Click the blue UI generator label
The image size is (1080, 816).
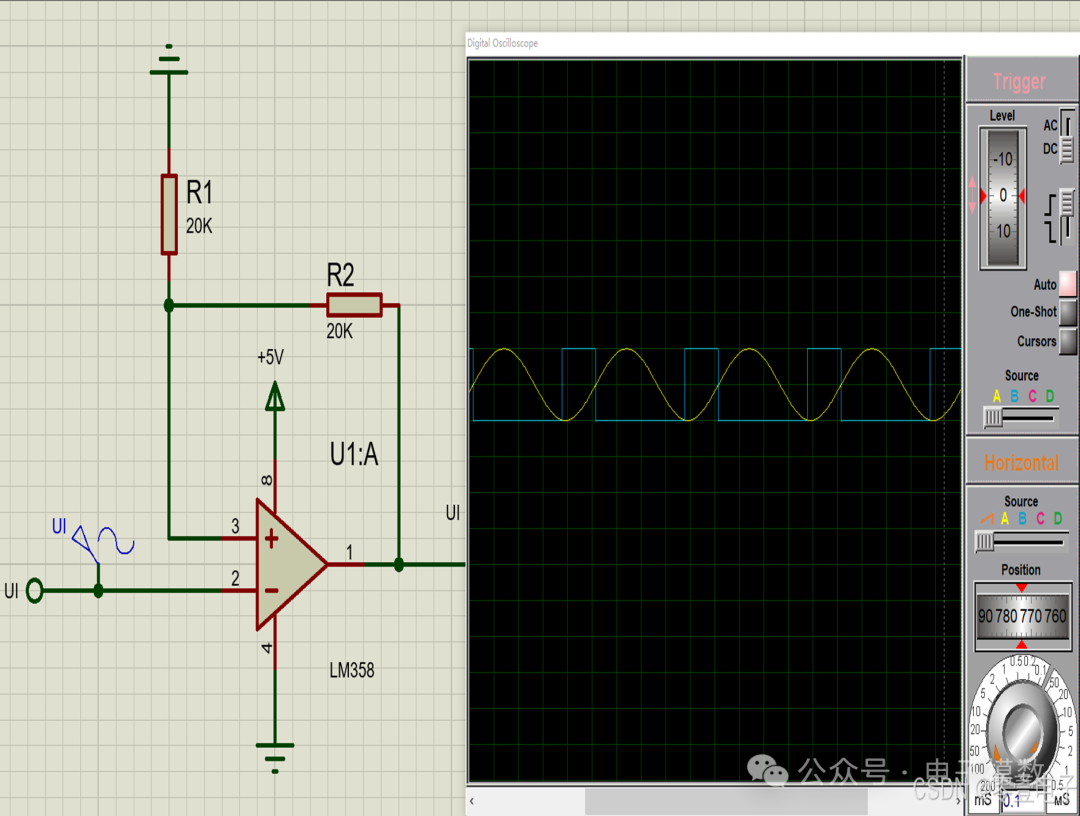pos(59,527)
